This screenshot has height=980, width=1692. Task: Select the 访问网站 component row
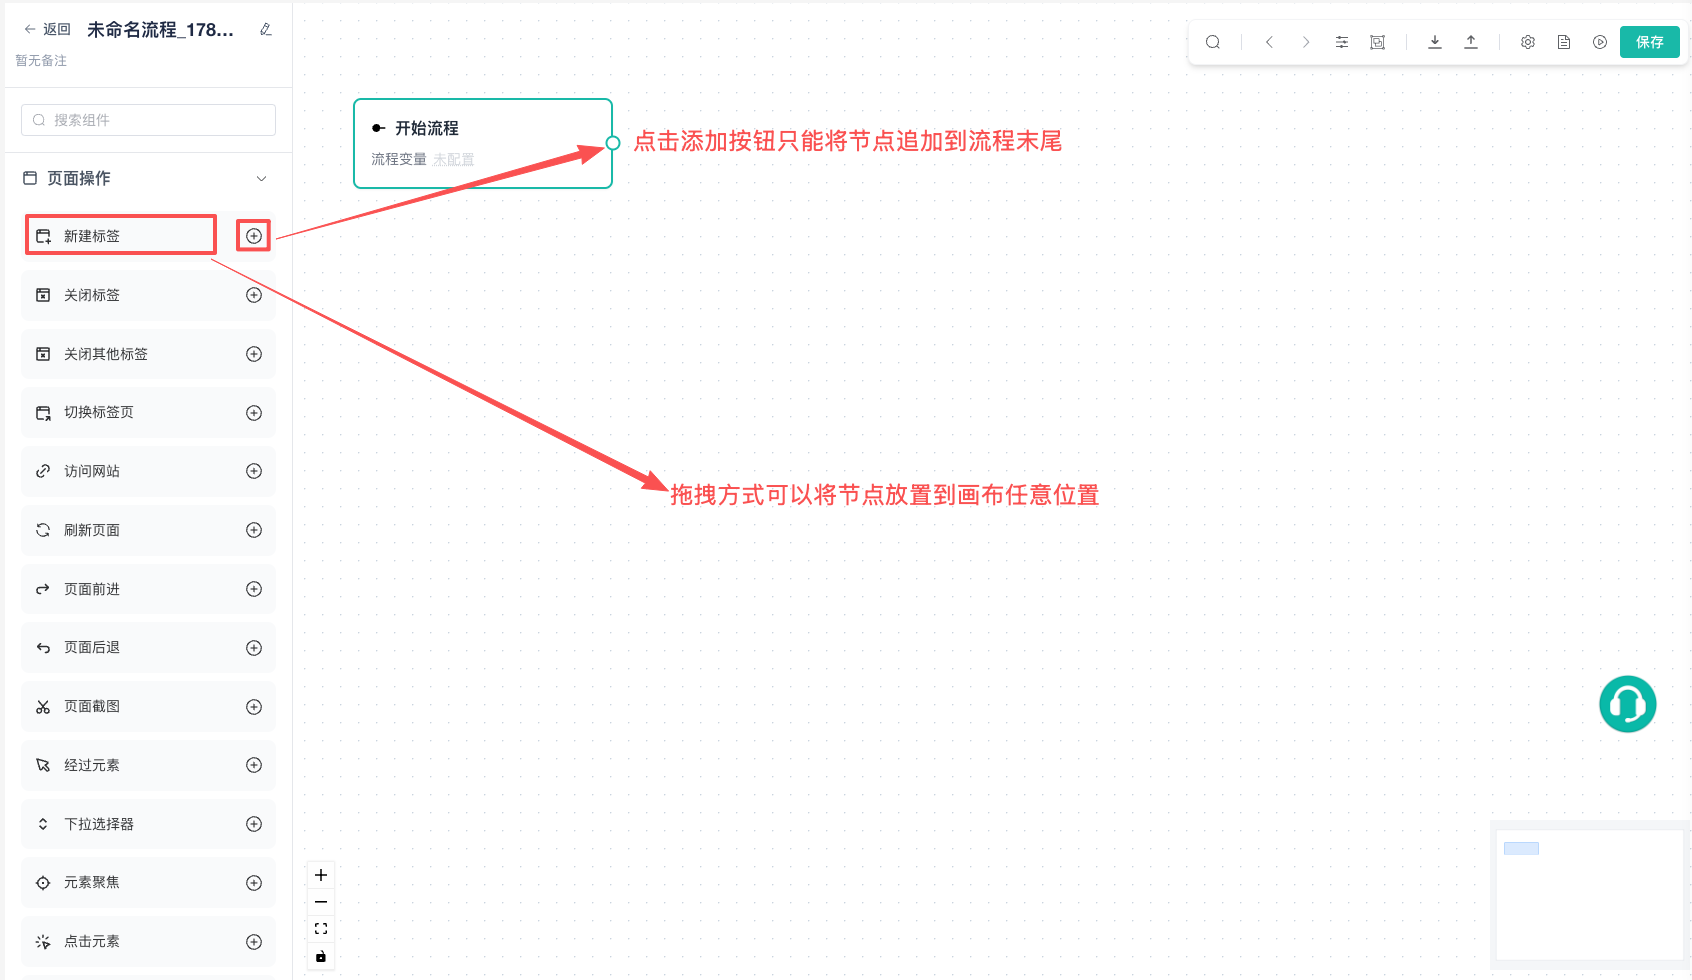(148, 471)
